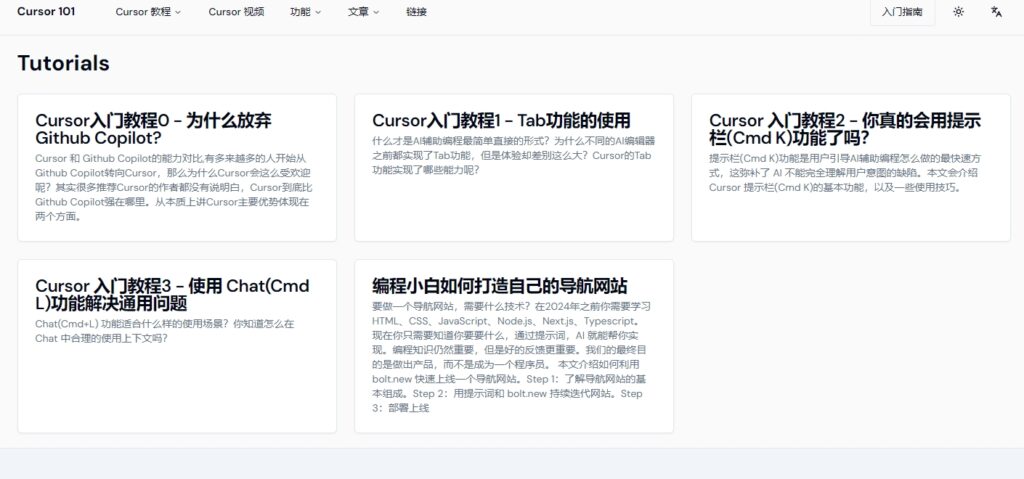Toggle the light/dark theme sun icon
The height and width of the screenshot is (479, 1024).
[x=958, y=12]
